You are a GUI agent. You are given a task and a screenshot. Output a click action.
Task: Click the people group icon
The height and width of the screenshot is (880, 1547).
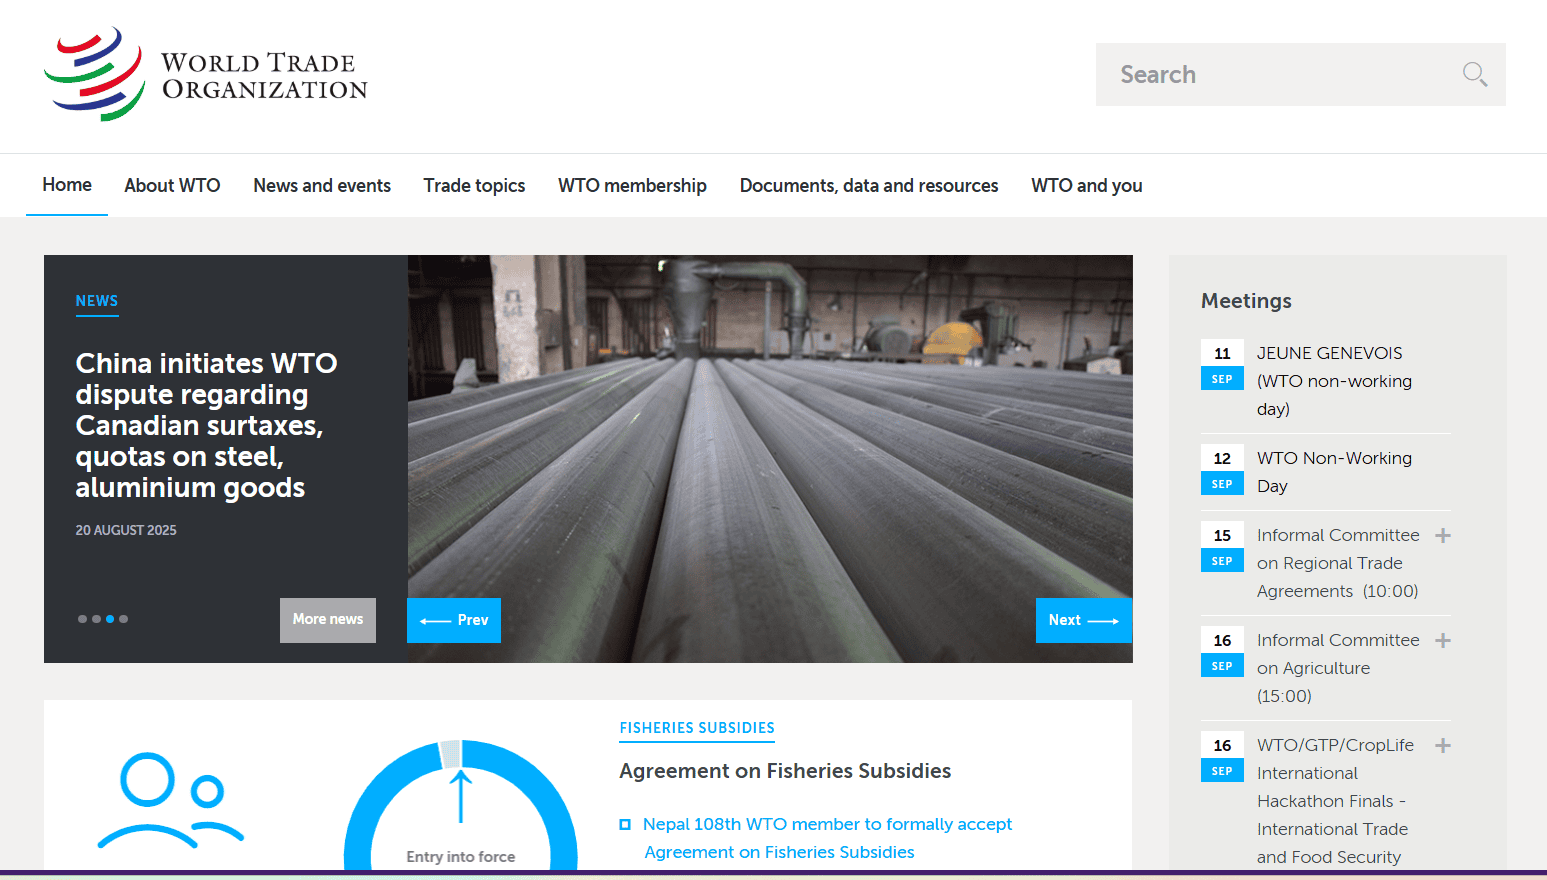pyautogui.click(x=171, y=800)
